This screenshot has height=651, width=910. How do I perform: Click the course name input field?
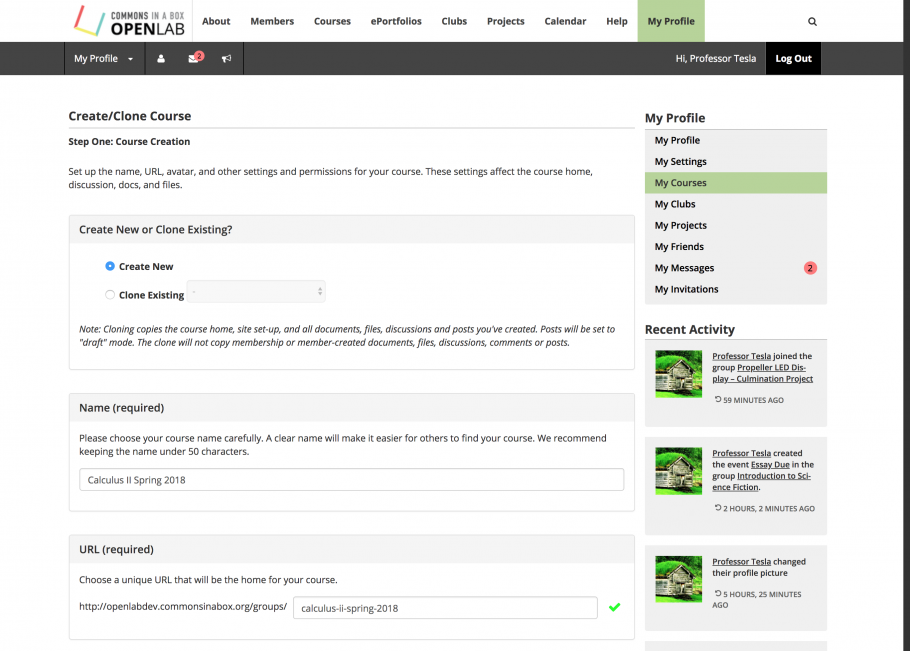pyautogui.click(x=352, y=480)
